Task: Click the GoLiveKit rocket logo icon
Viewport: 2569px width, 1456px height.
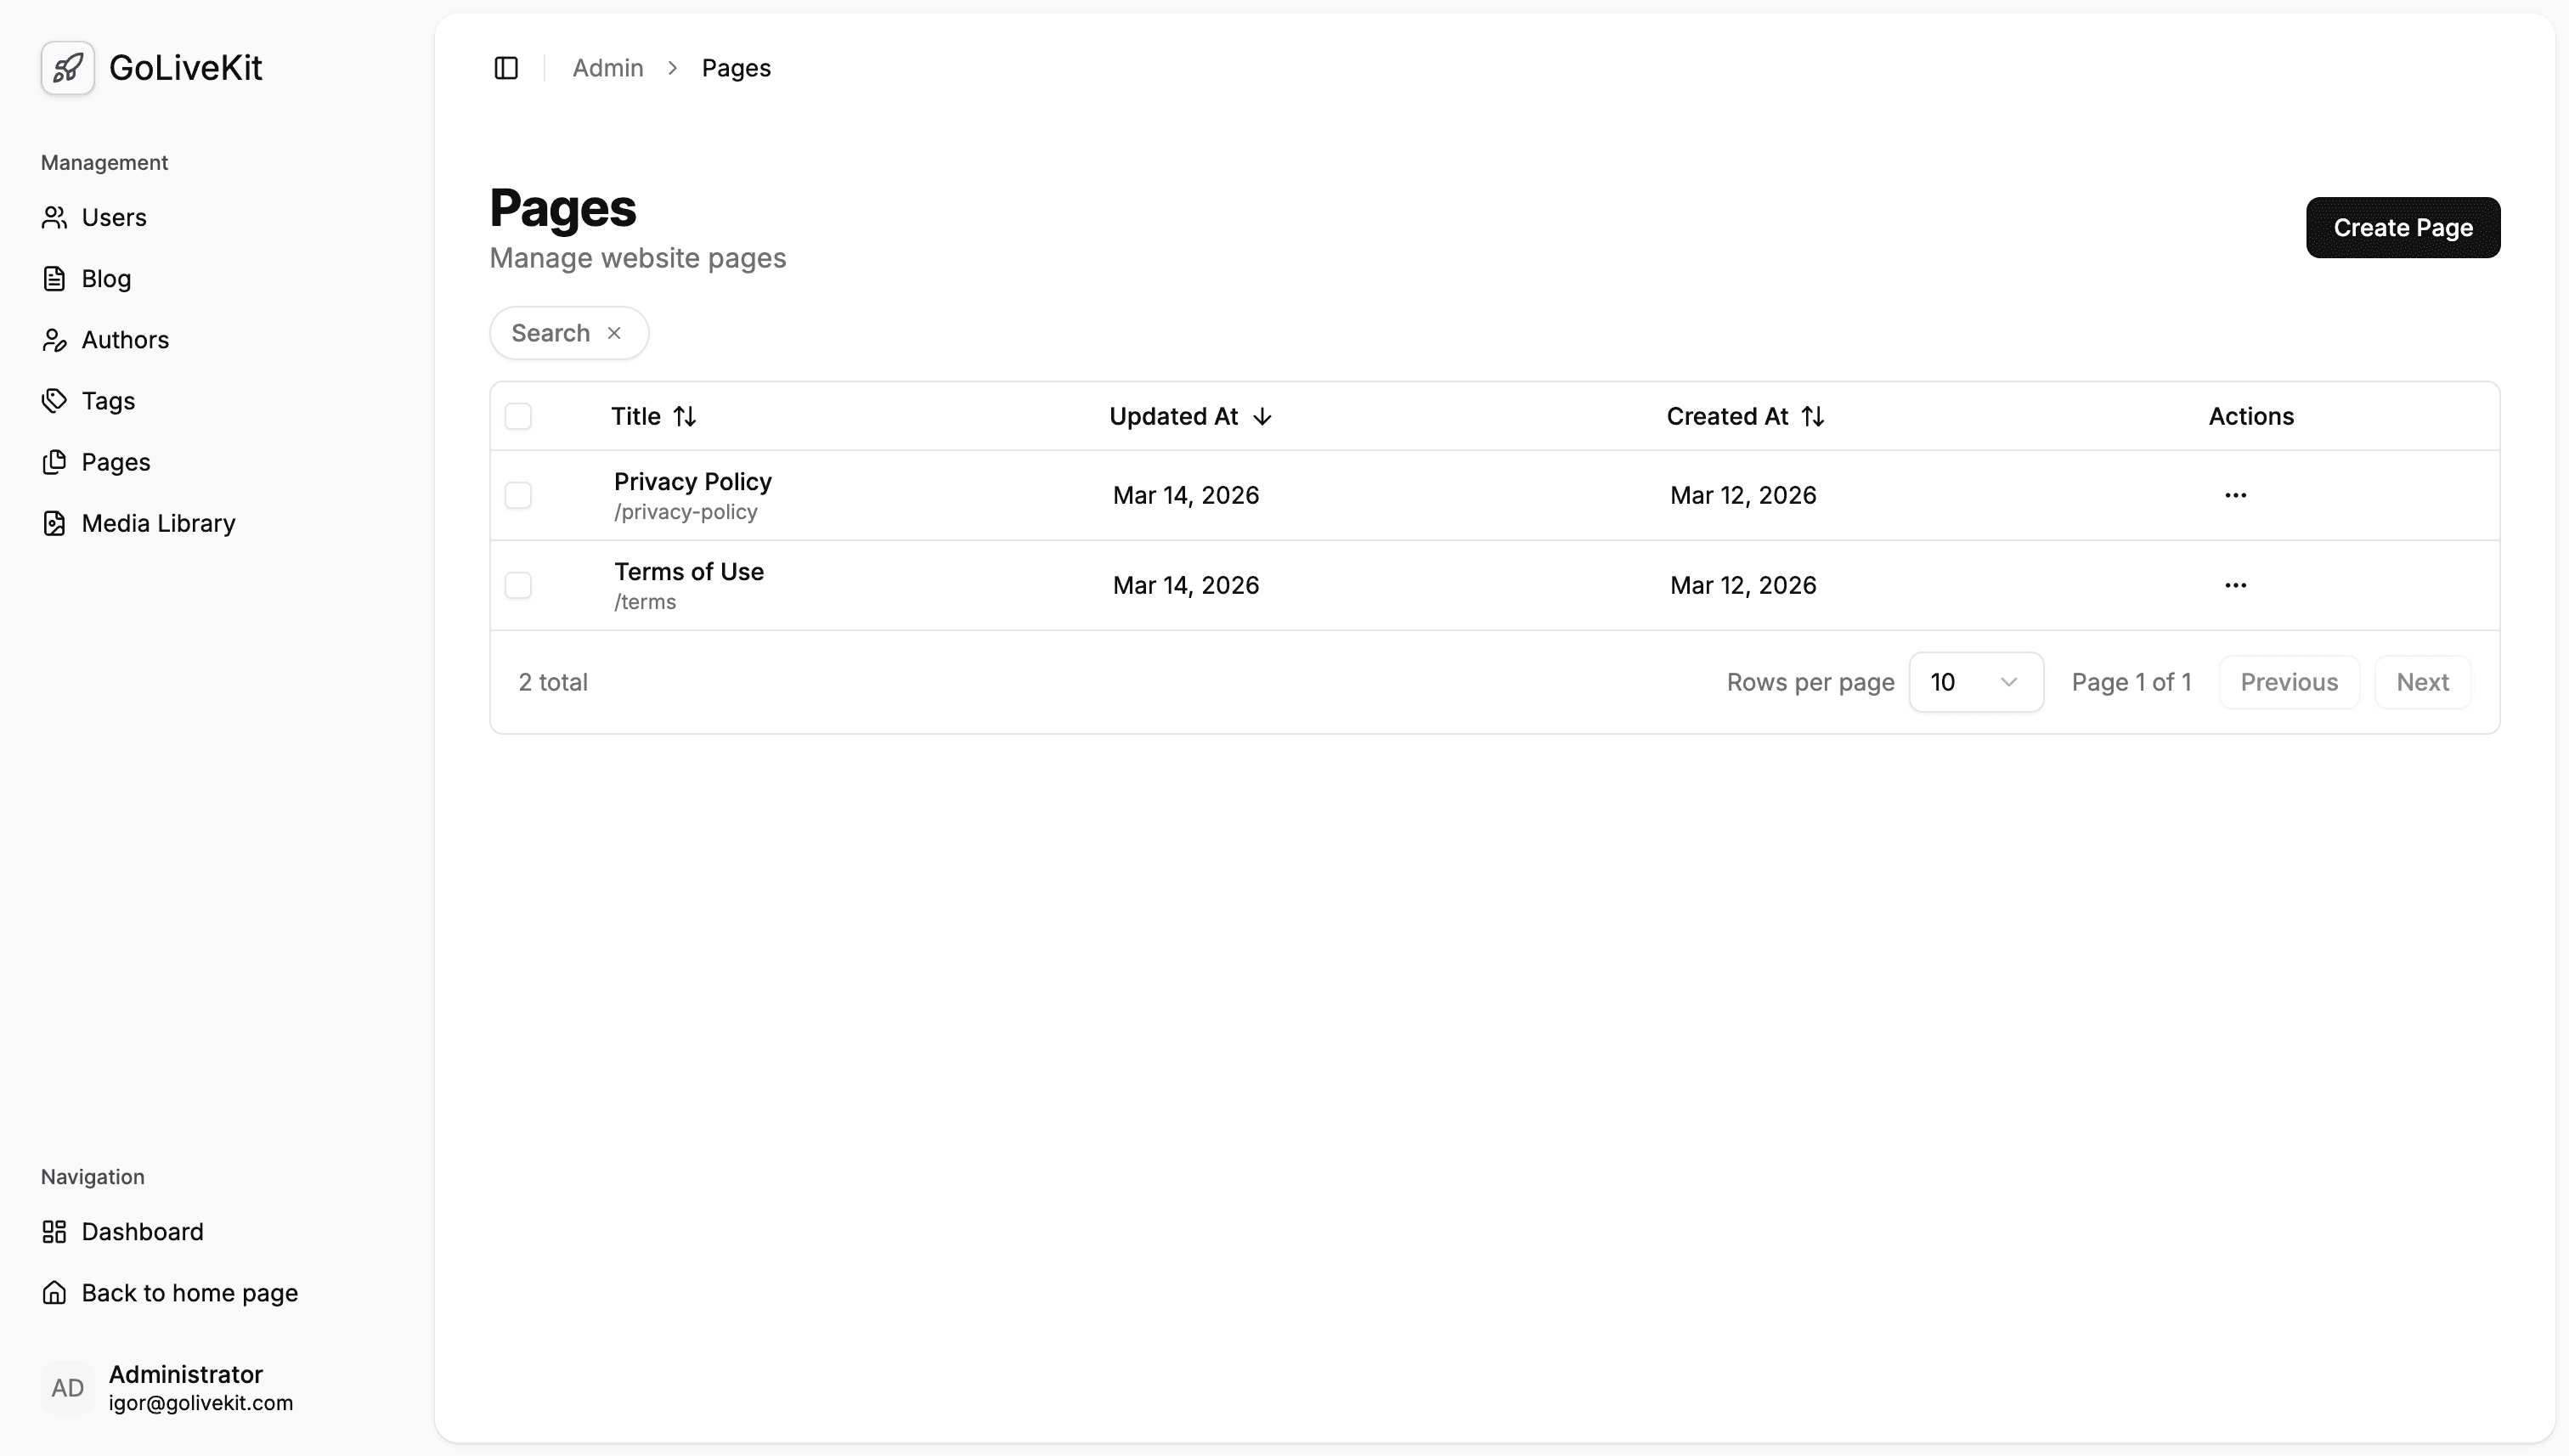Action: click(66, 67)
